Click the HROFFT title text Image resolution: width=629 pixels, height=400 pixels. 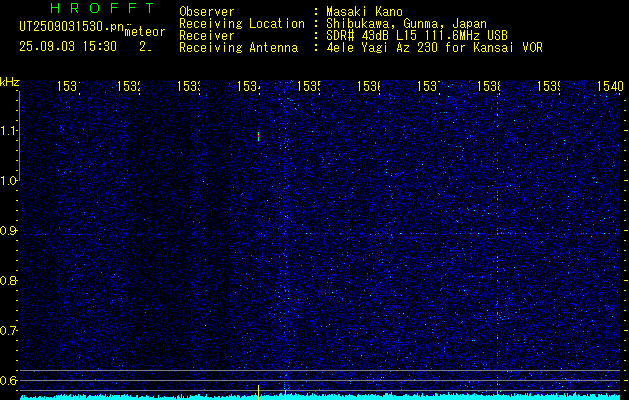102,8
